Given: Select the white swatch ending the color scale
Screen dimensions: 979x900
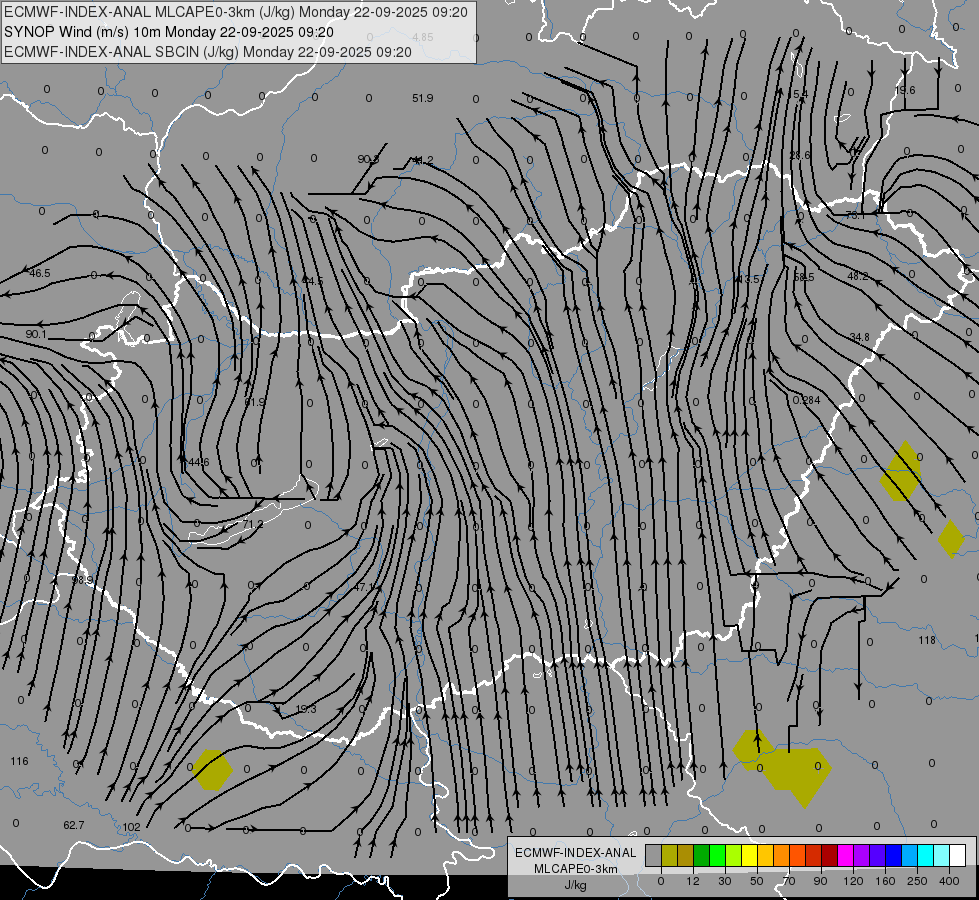Looking at the screenshot, I should tap(958, 856).
